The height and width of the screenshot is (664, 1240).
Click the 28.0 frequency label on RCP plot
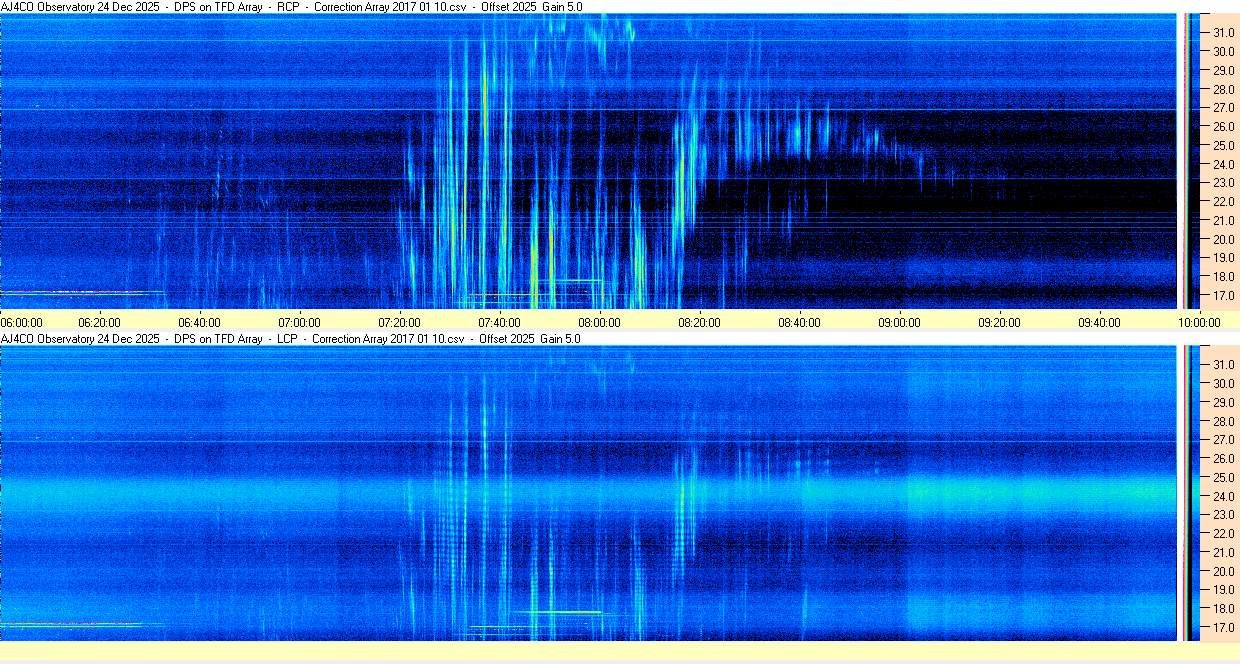coord(1224,90)
